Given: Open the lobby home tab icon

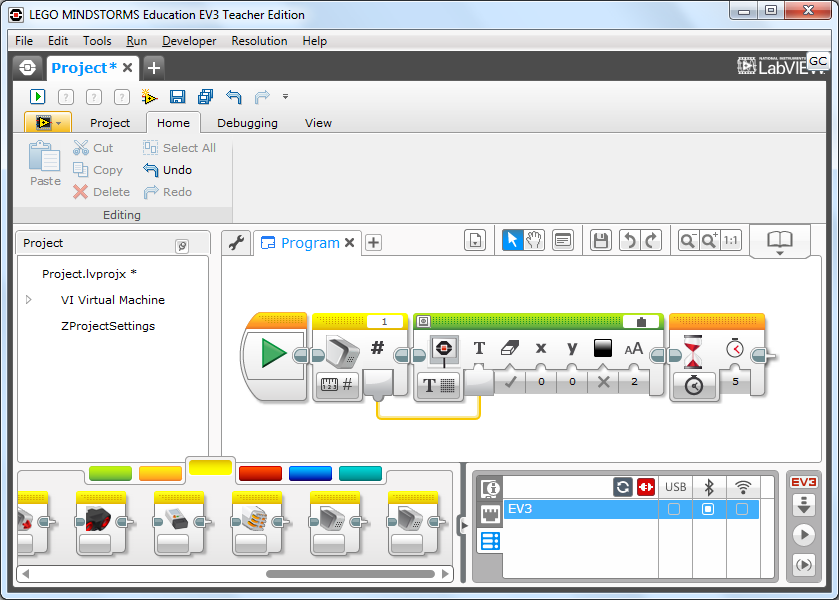Looking at the screenshot, I should click(x=27, y=68).
